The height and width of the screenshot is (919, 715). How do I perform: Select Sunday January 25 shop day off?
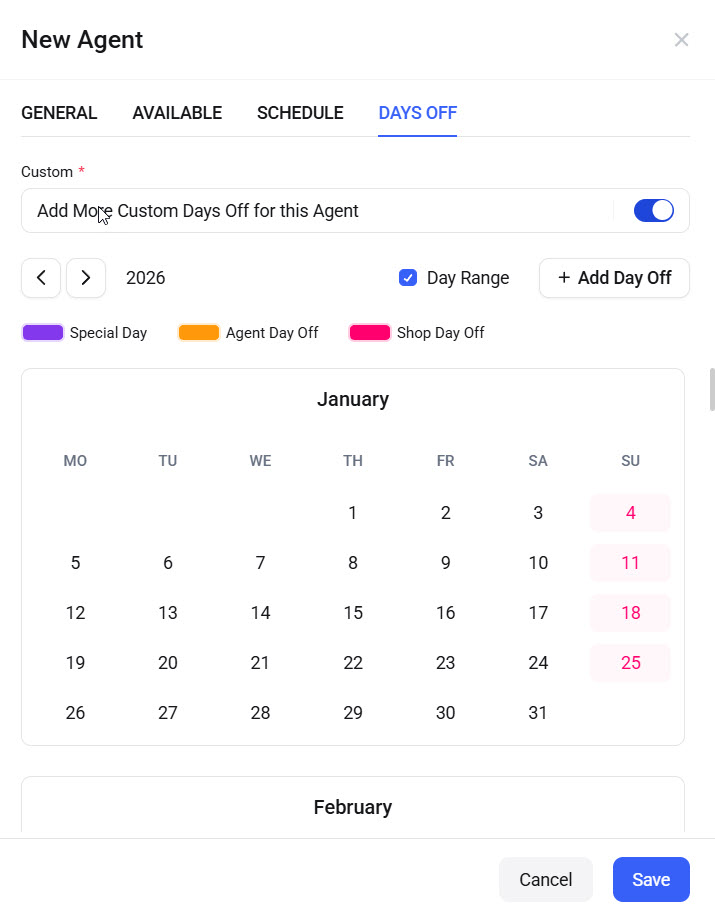click(630, 663)
